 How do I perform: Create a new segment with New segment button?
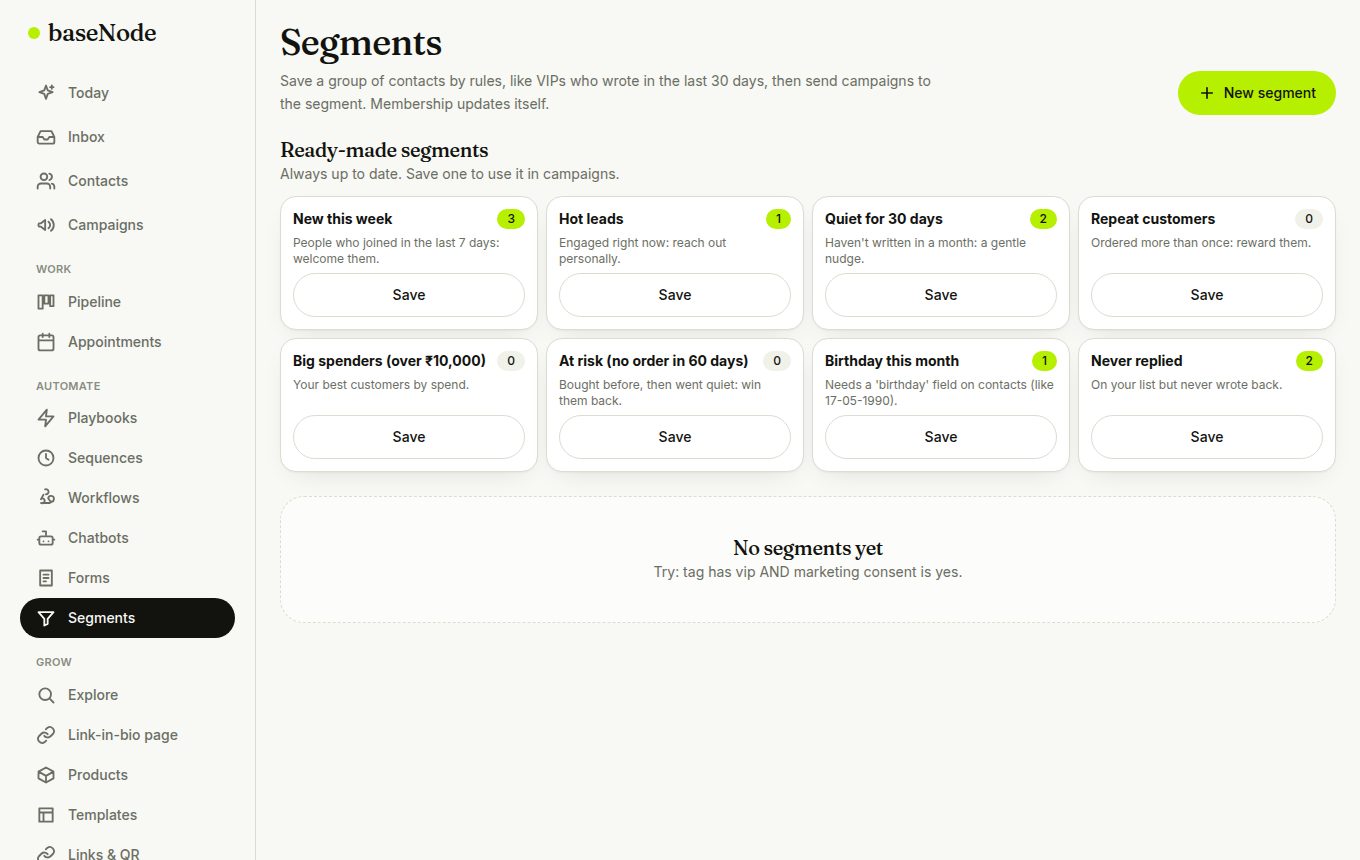click(x=1257, y=93)
